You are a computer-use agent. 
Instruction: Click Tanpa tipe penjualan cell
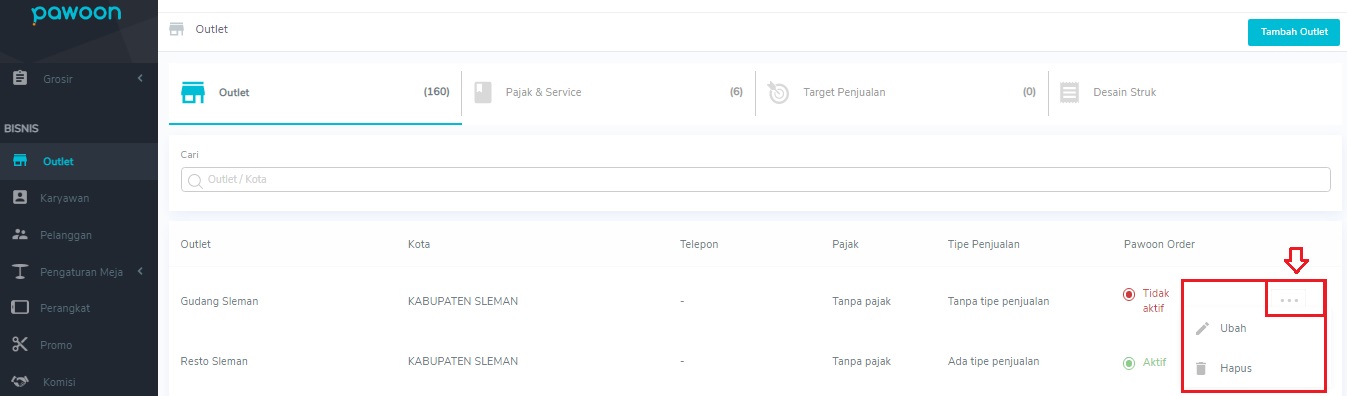click(x=998, y=301)
